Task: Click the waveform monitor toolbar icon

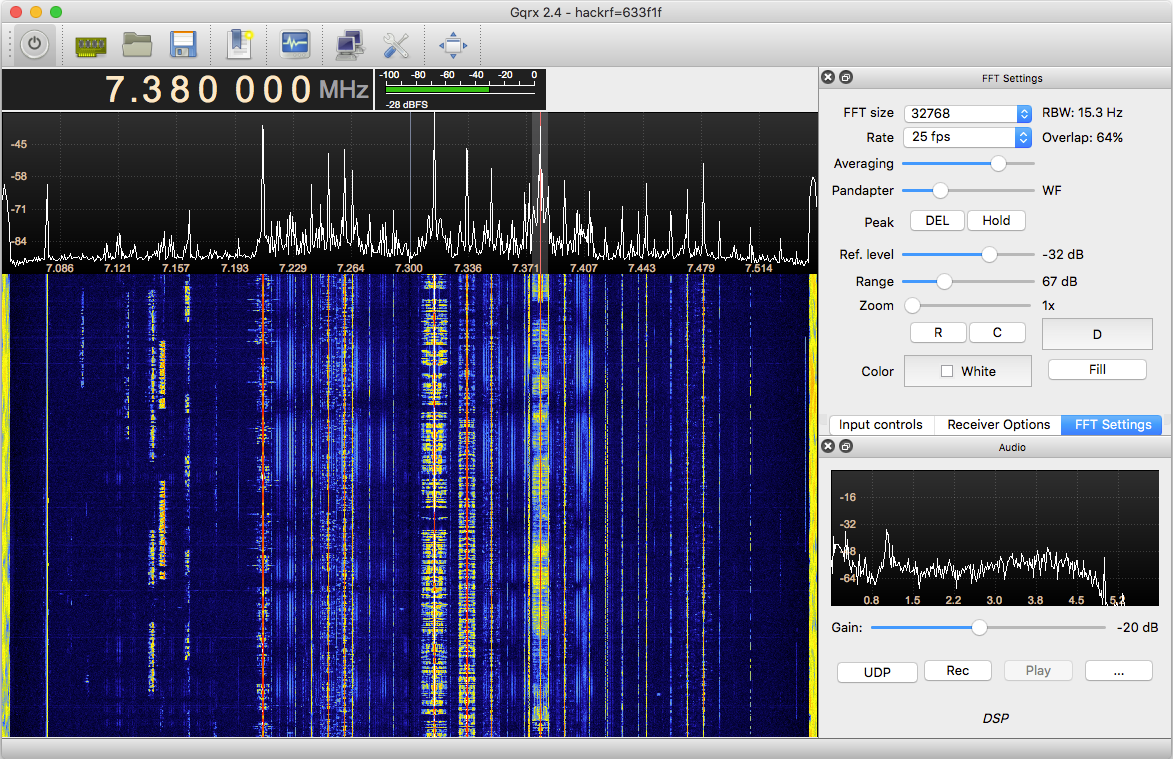Action: (x=294, y=44)
